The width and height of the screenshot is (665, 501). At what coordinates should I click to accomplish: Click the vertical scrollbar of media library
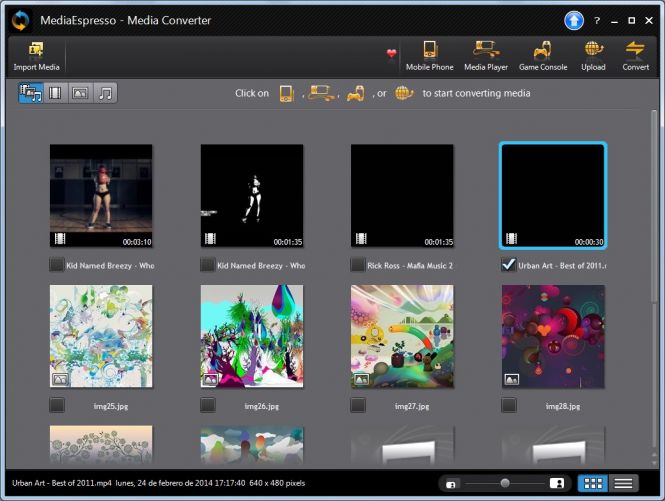pyautogui.click(x=654, y=206)
